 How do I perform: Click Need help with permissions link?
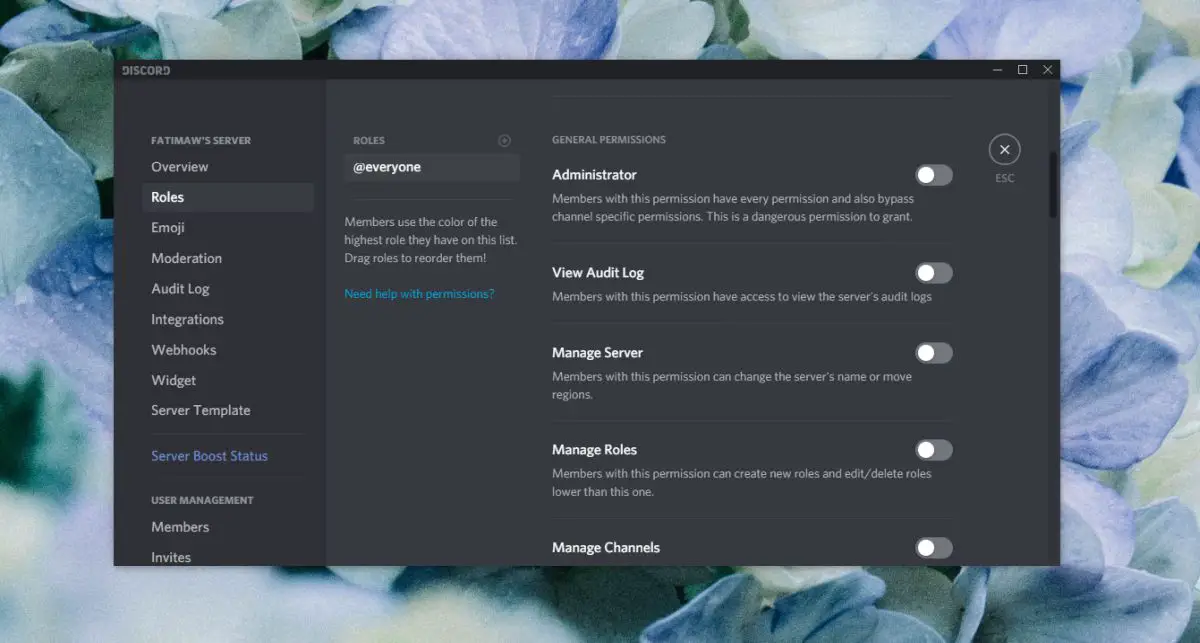point(419,294)
